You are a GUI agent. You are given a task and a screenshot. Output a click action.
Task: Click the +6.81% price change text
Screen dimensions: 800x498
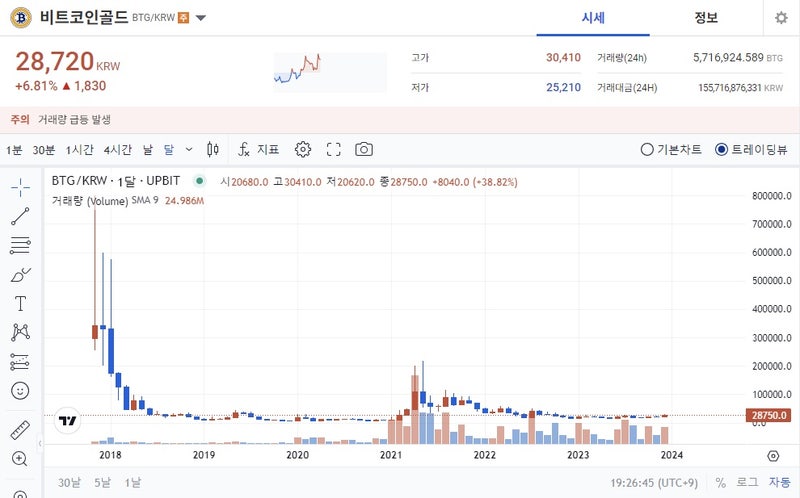(36, 86)
